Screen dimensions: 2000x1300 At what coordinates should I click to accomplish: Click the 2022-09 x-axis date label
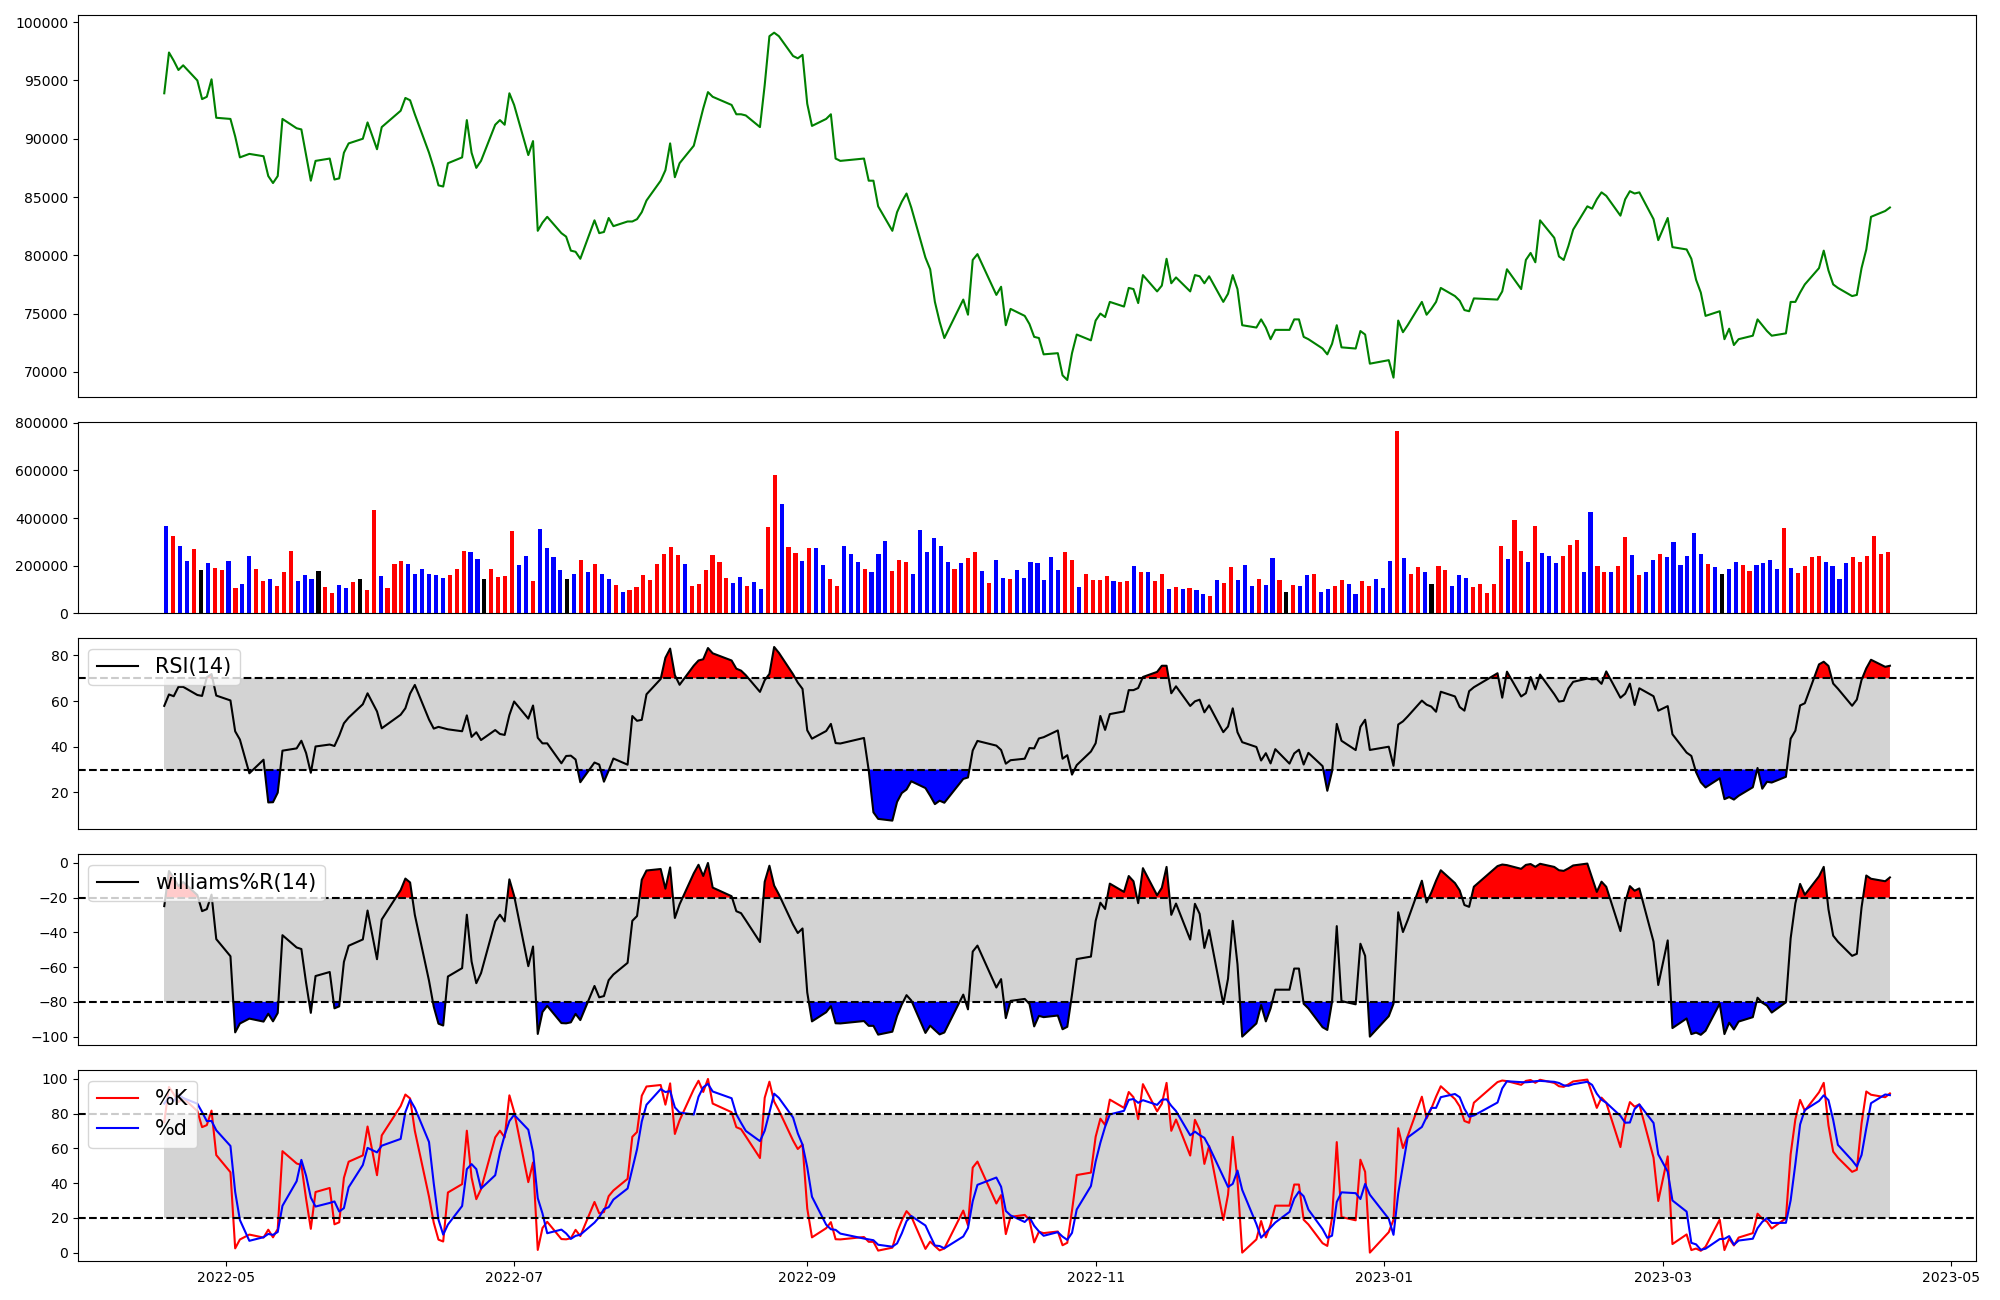806,1277
